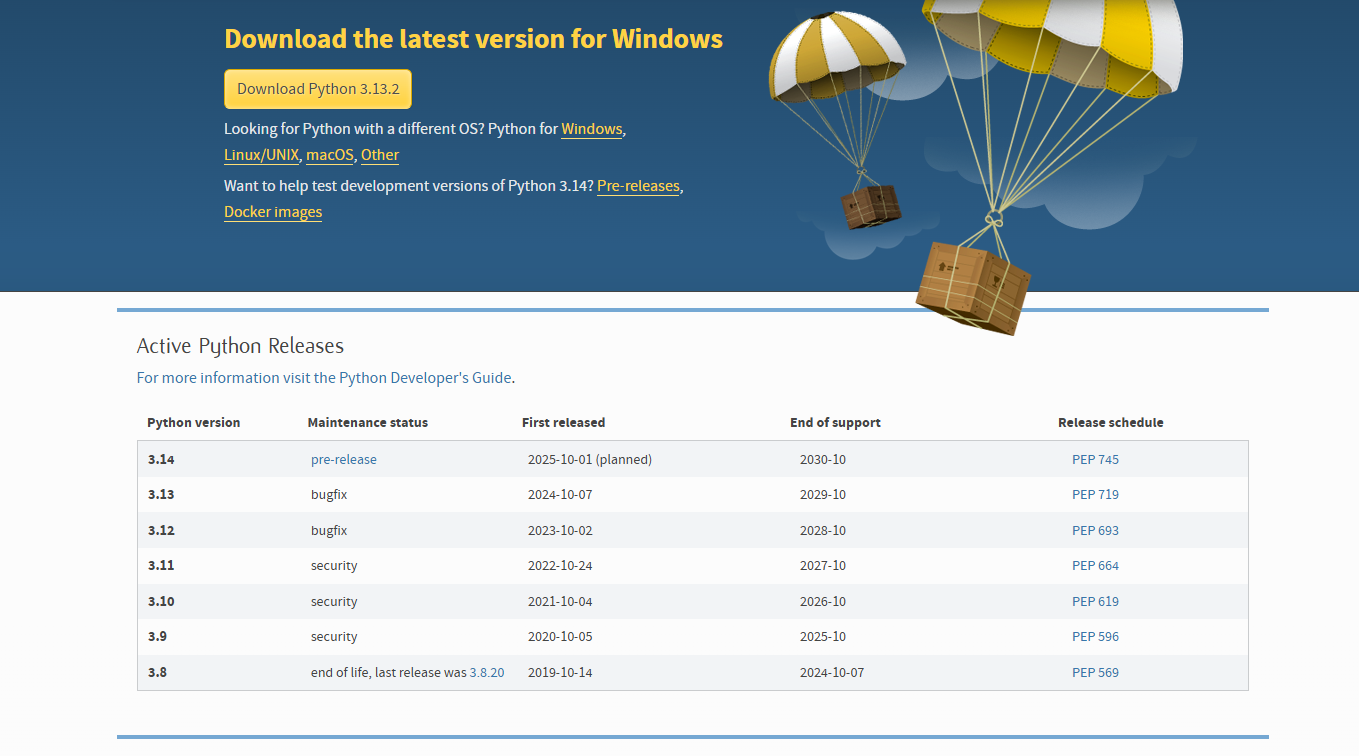1359x756 pixels.
Task: Open the Other platforms link
Action: 380,155
